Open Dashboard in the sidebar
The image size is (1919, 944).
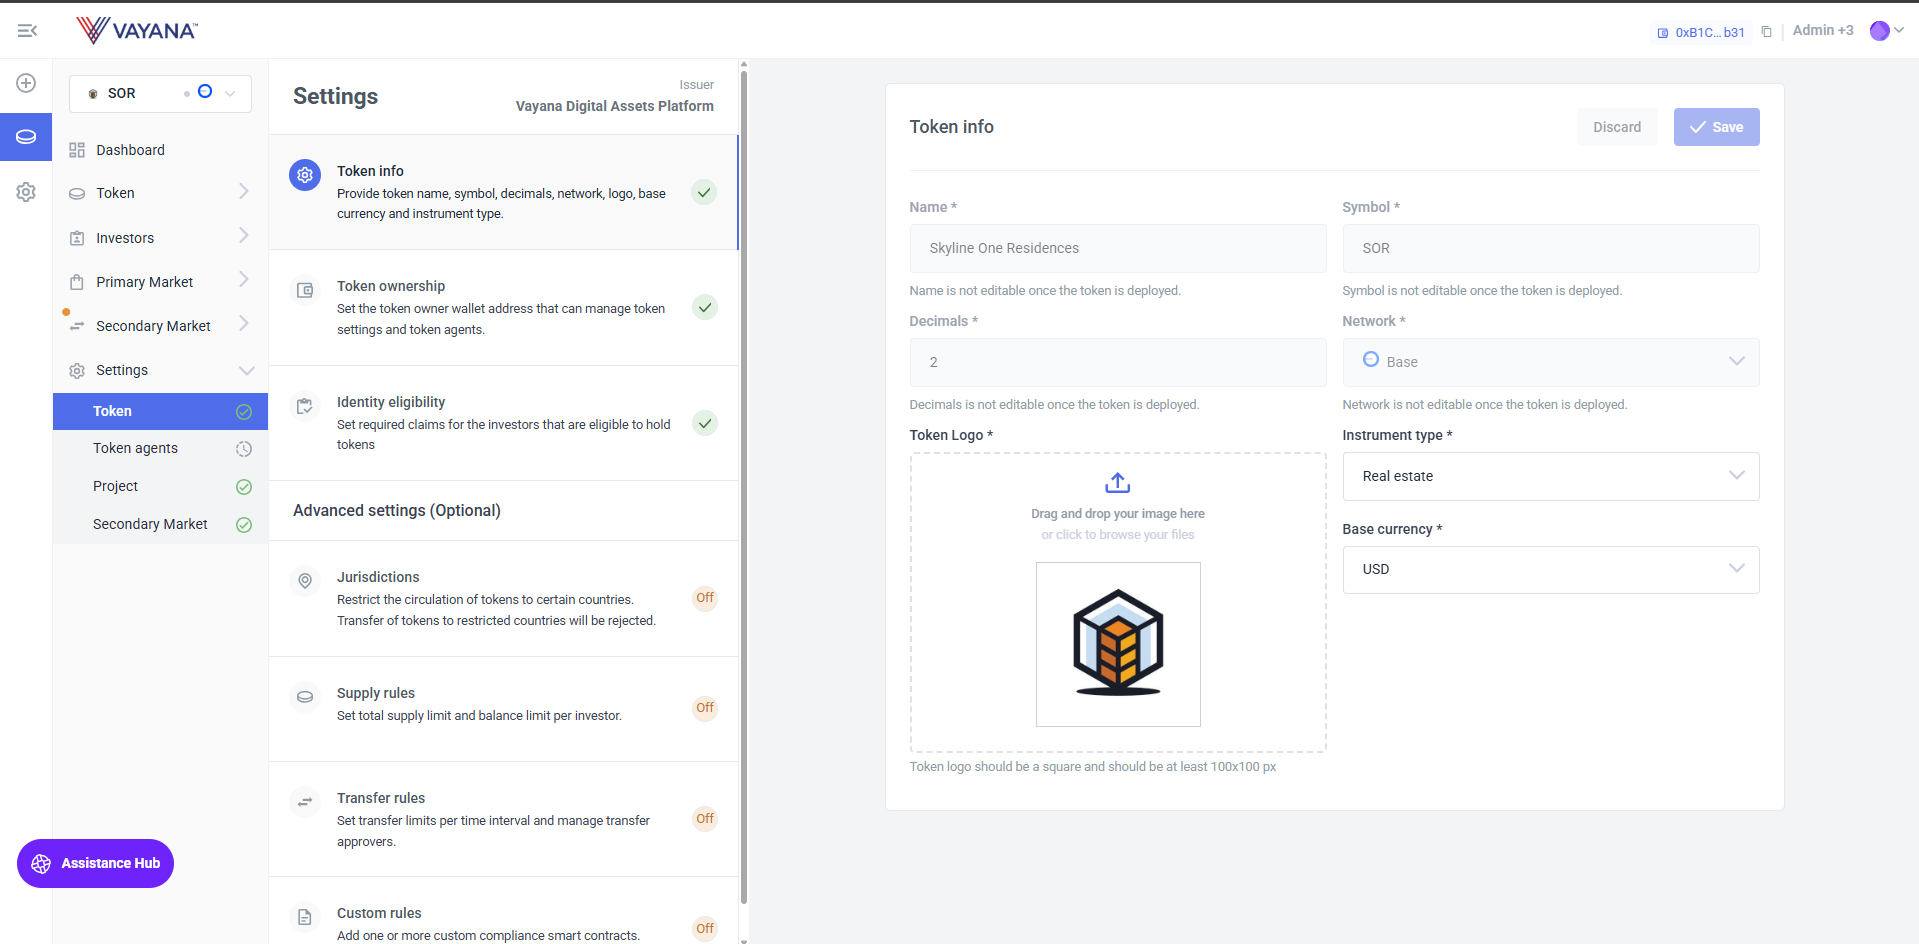point(130,150)
